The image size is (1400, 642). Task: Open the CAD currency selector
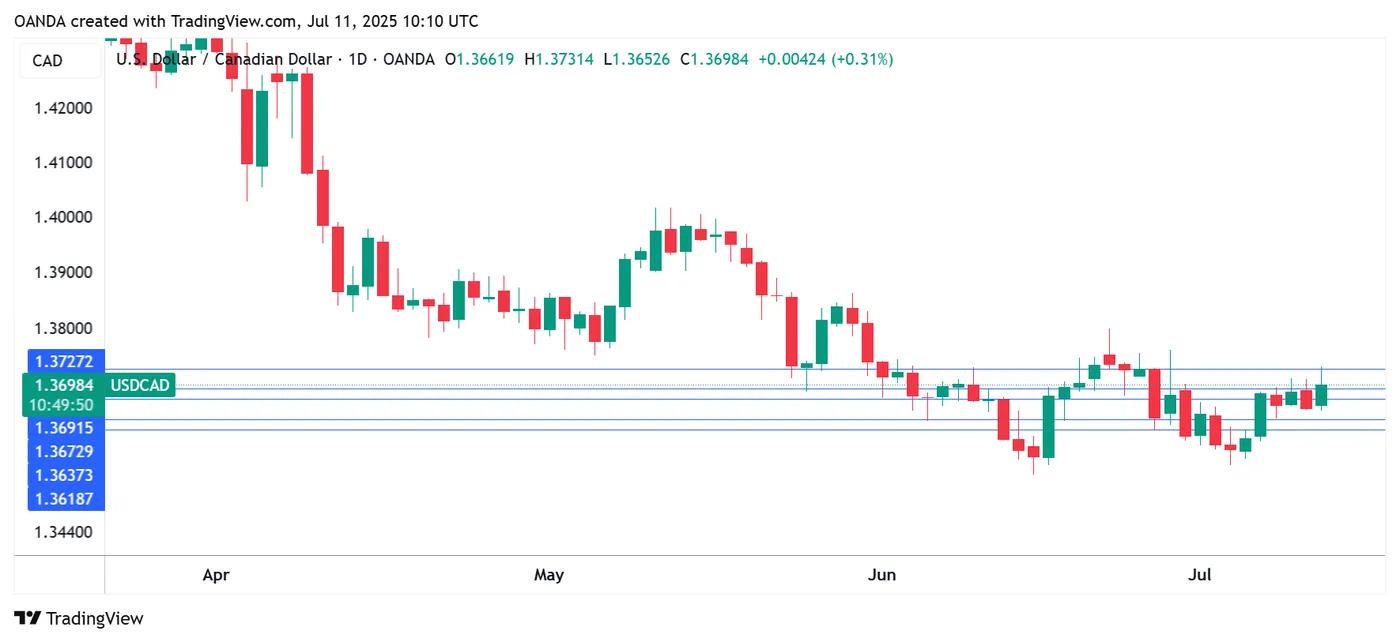[48, 61]
